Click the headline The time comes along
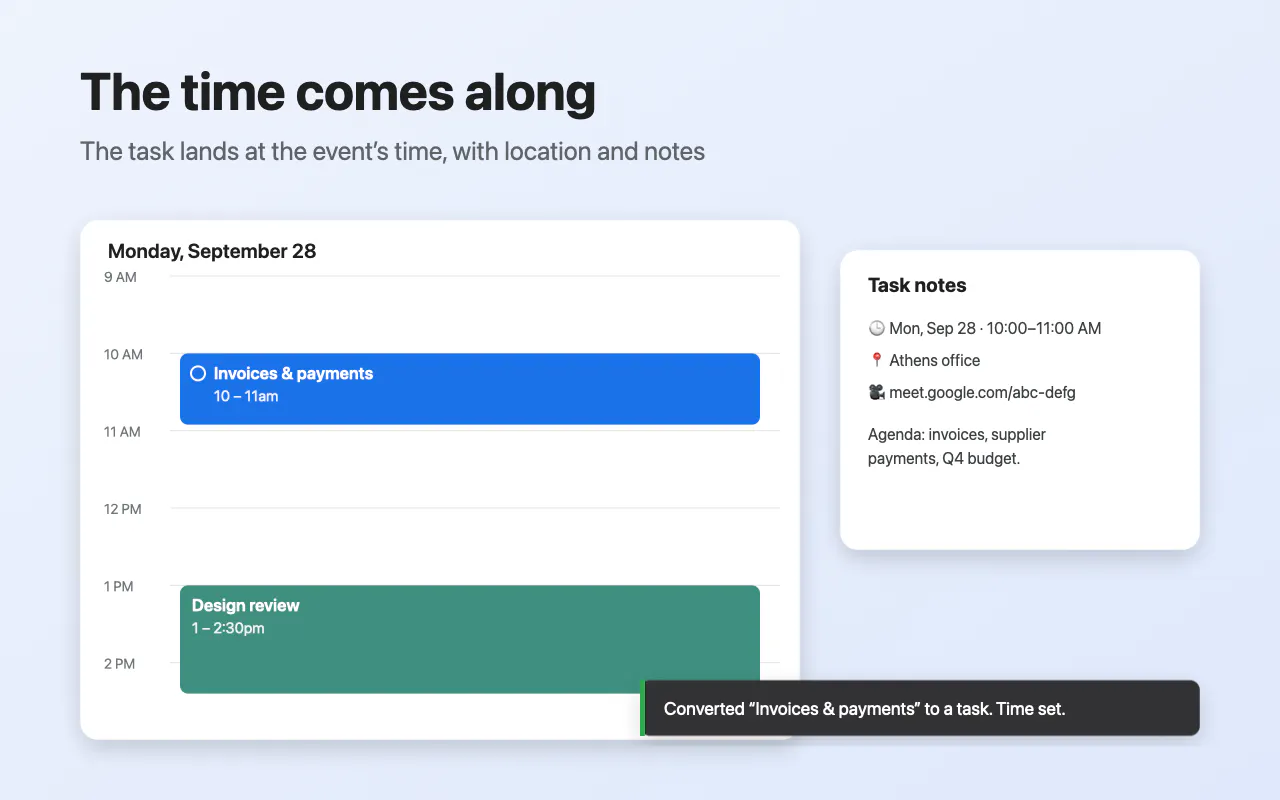 tap(338, 92)
